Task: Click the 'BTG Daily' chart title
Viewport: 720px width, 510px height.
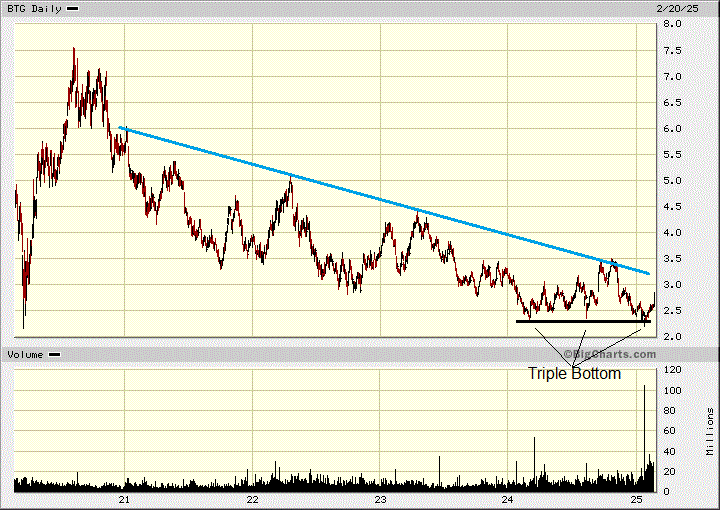Action: click(x=34, y=9)
